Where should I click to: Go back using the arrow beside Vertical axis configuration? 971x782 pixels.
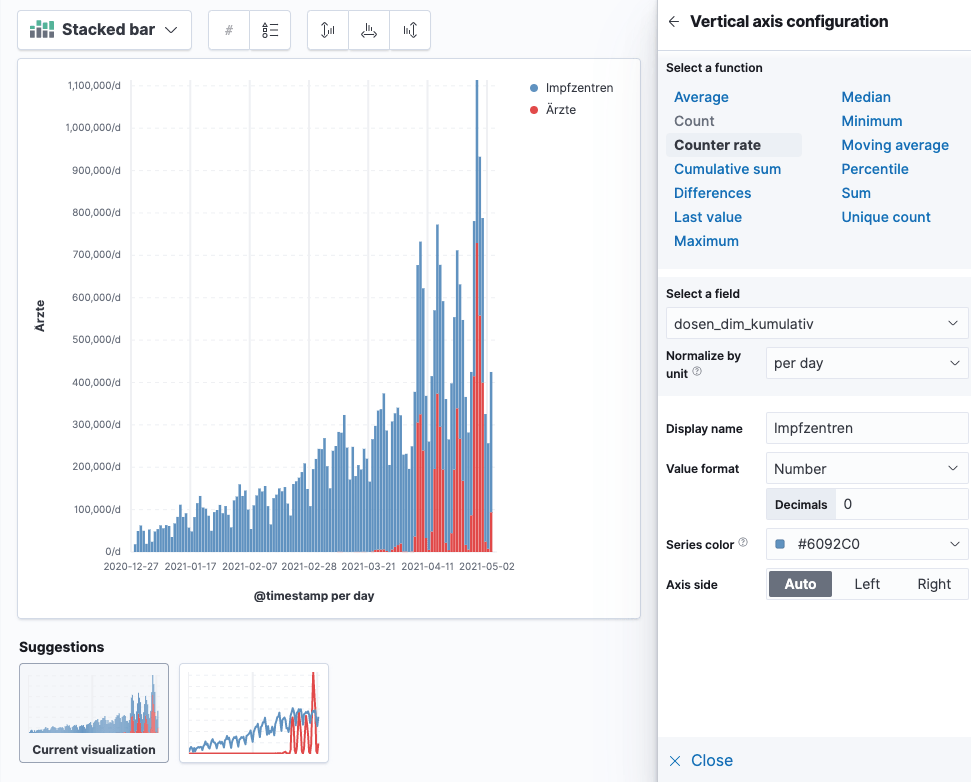click(674, 21)
